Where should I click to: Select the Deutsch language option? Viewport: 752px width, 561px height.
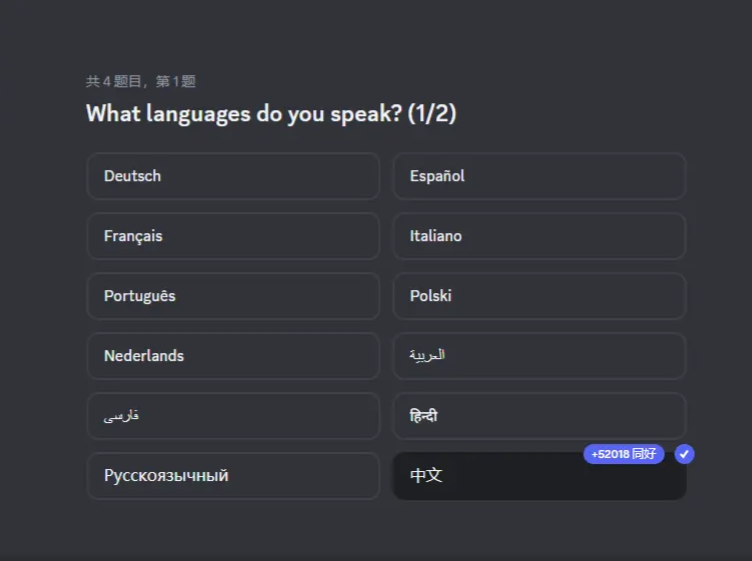click(x=233, y=176)
